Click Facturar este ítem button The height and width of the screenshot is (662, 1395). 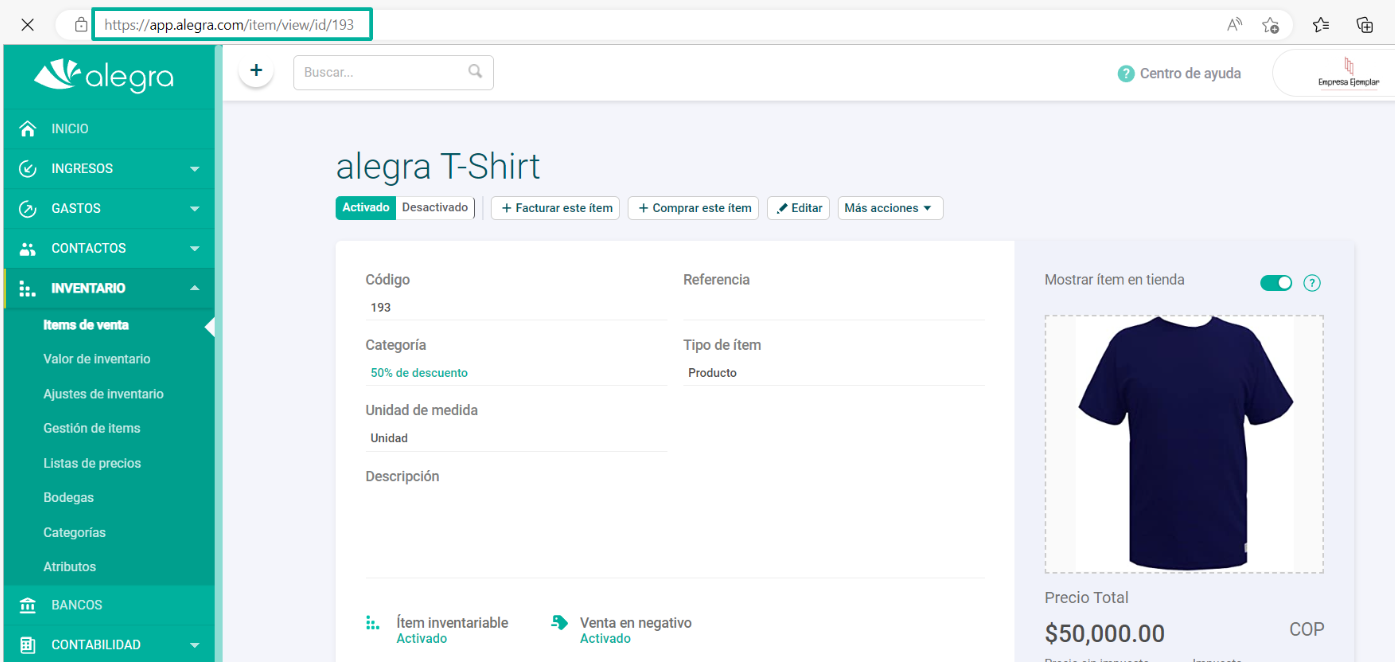pyautogui.click(x=555, y=208)
